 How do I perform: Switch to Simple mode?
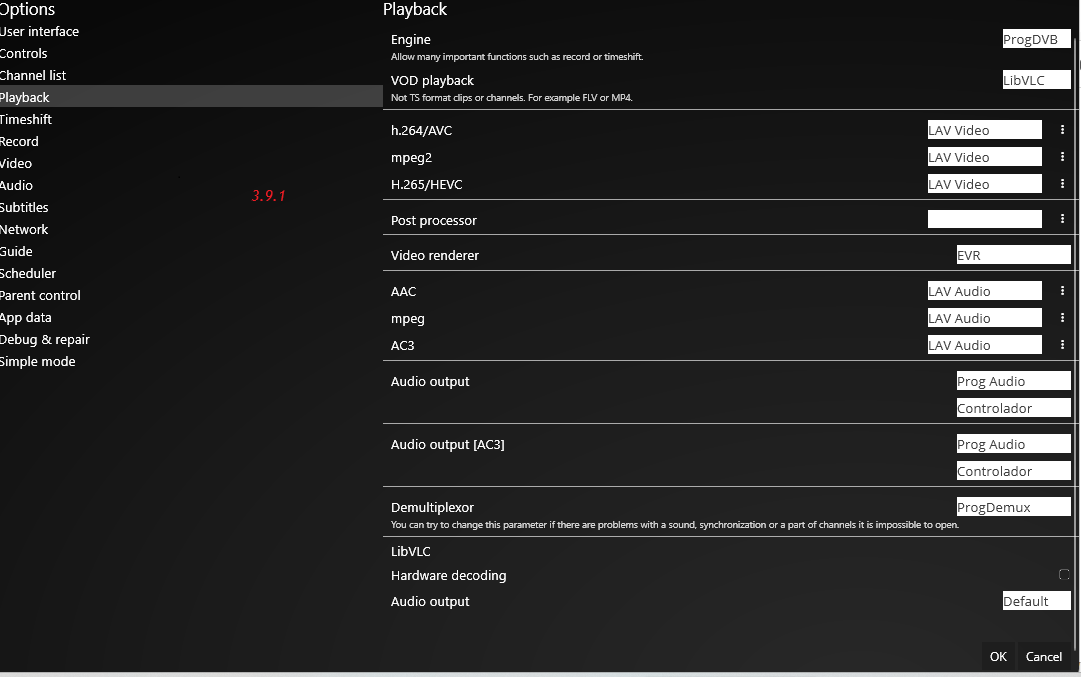pos(38,361)
